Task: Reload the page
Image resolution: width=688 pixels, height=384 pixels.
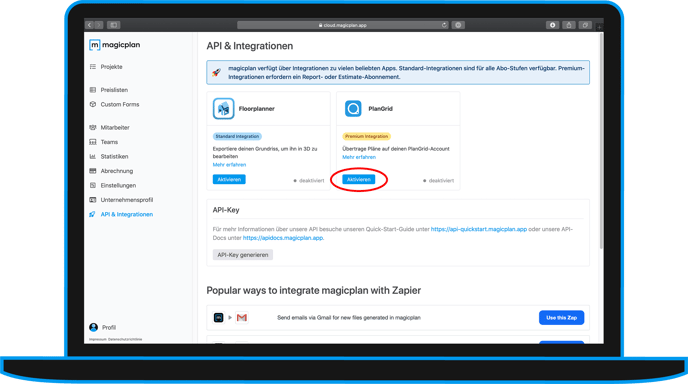Action: tap(444, 25)
